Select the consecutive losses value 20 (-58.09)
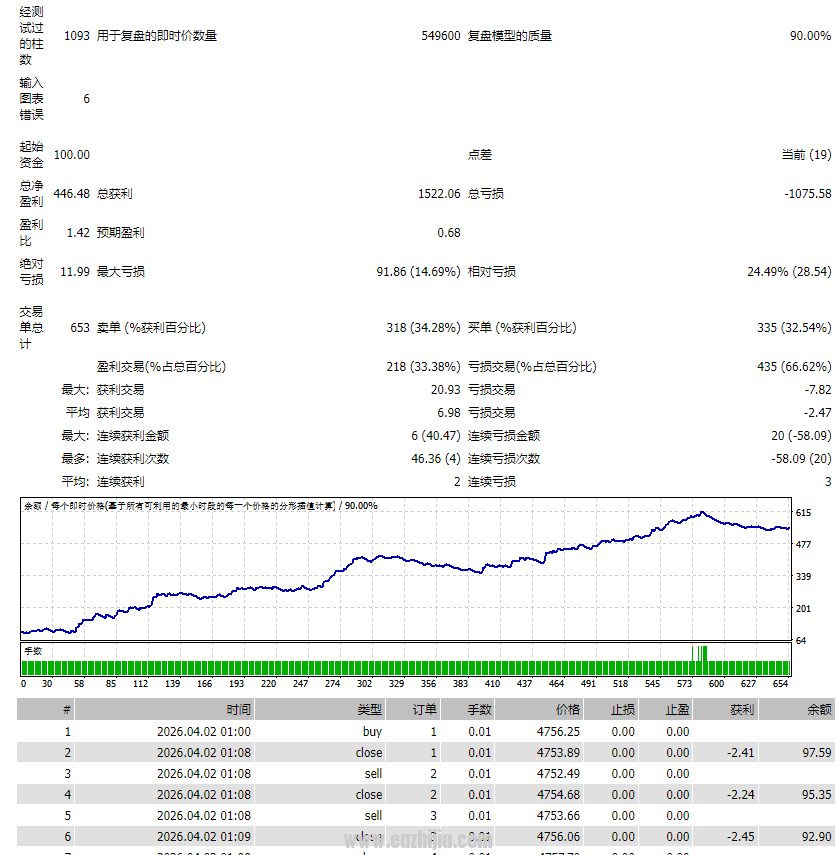The image size is (836, 855). (x=801, y=436)
